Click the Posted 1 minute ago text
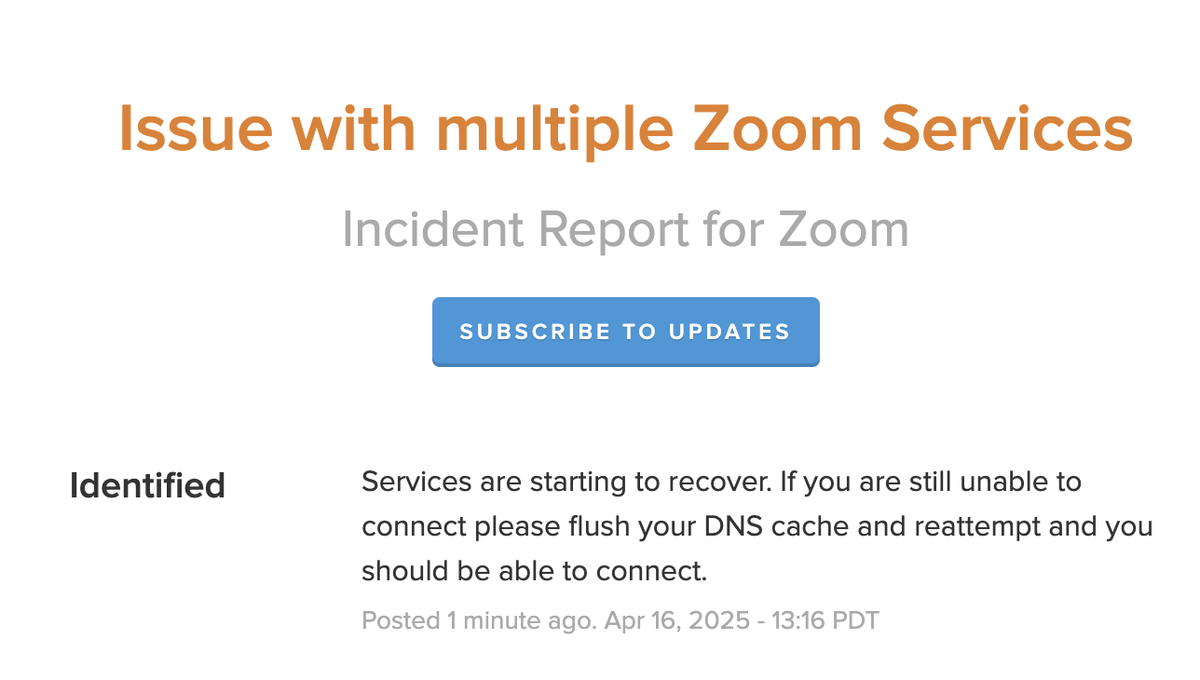This screenshot has height=680, width=1200. tap(482, 621)
